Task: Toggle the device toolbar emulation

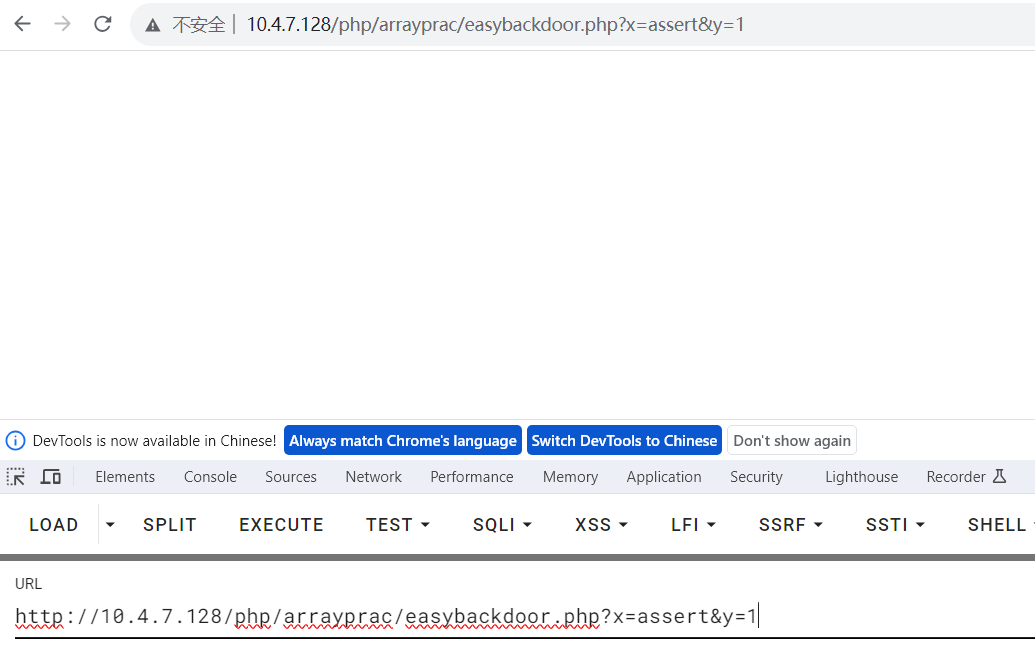Action: [51, 477]
